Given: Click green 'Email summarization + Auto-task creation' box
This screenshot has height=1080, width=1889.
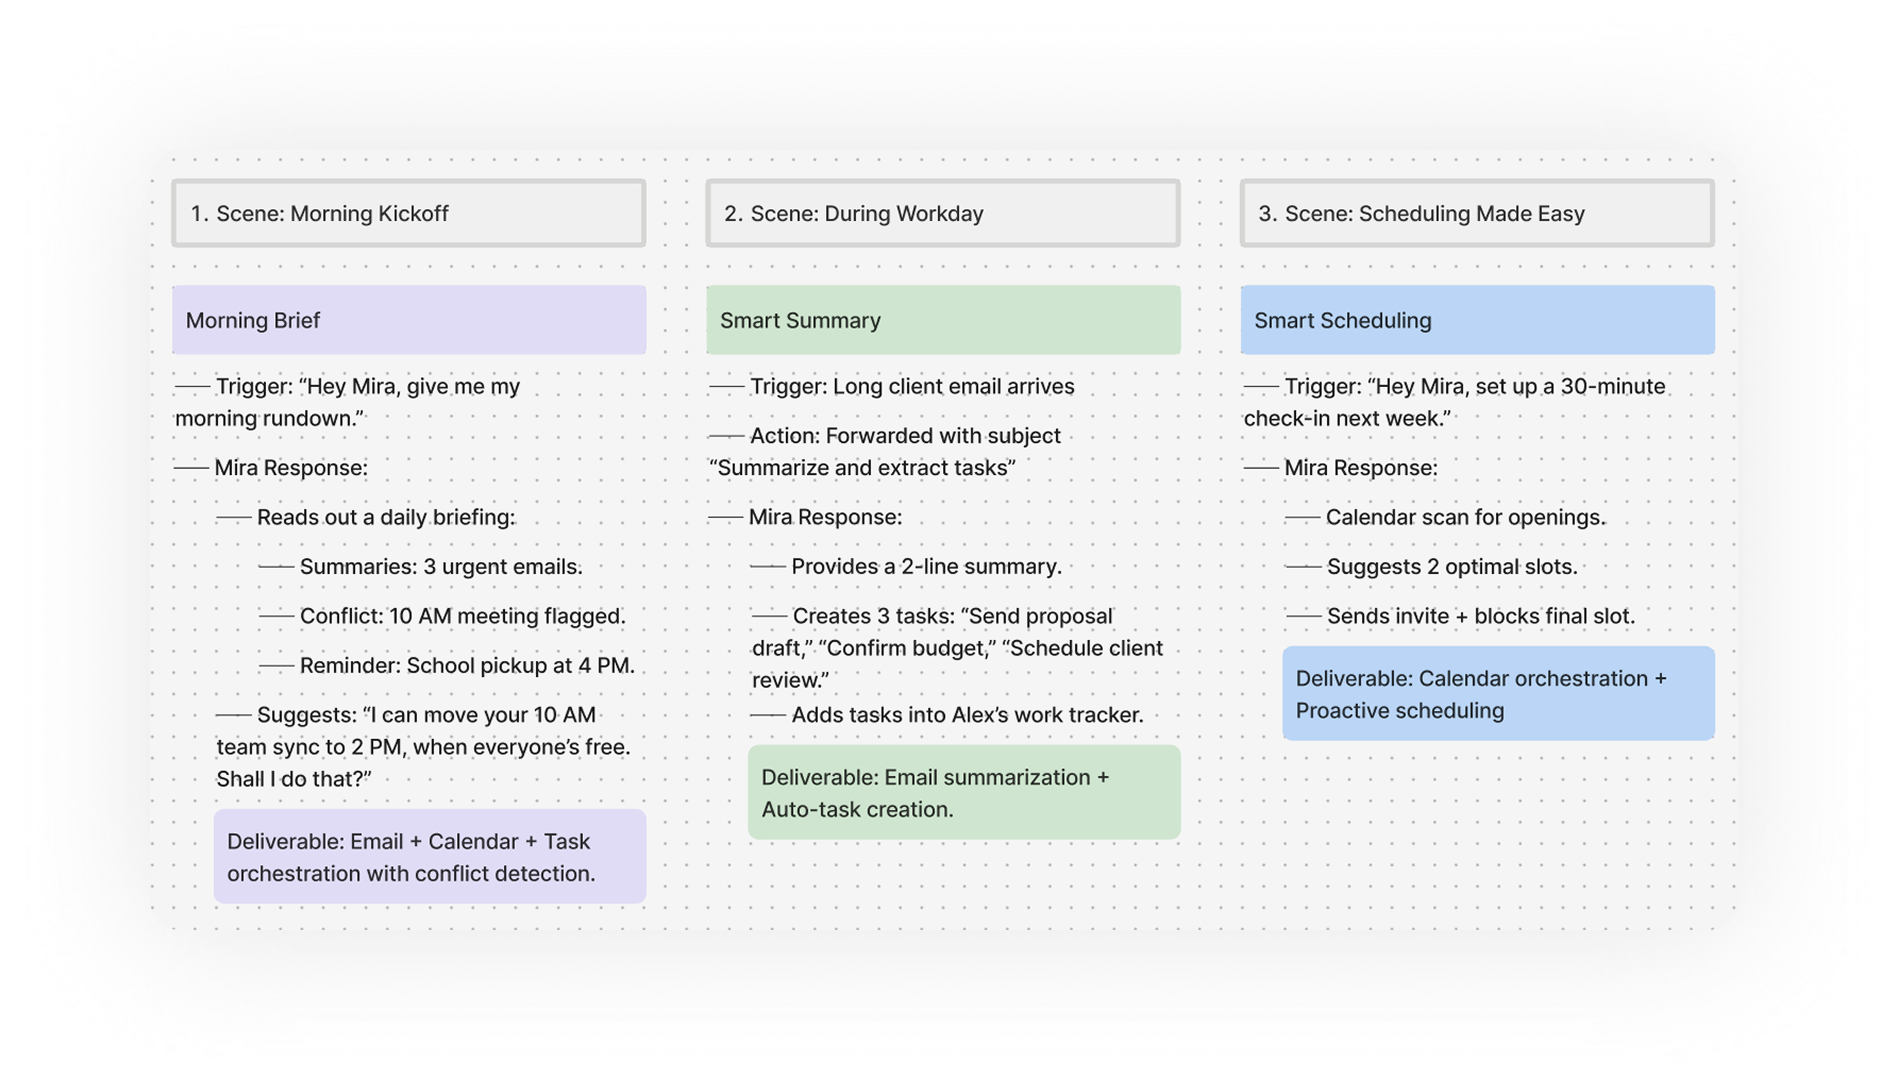Looking at the screenshot, I should [x=964, y=792].
